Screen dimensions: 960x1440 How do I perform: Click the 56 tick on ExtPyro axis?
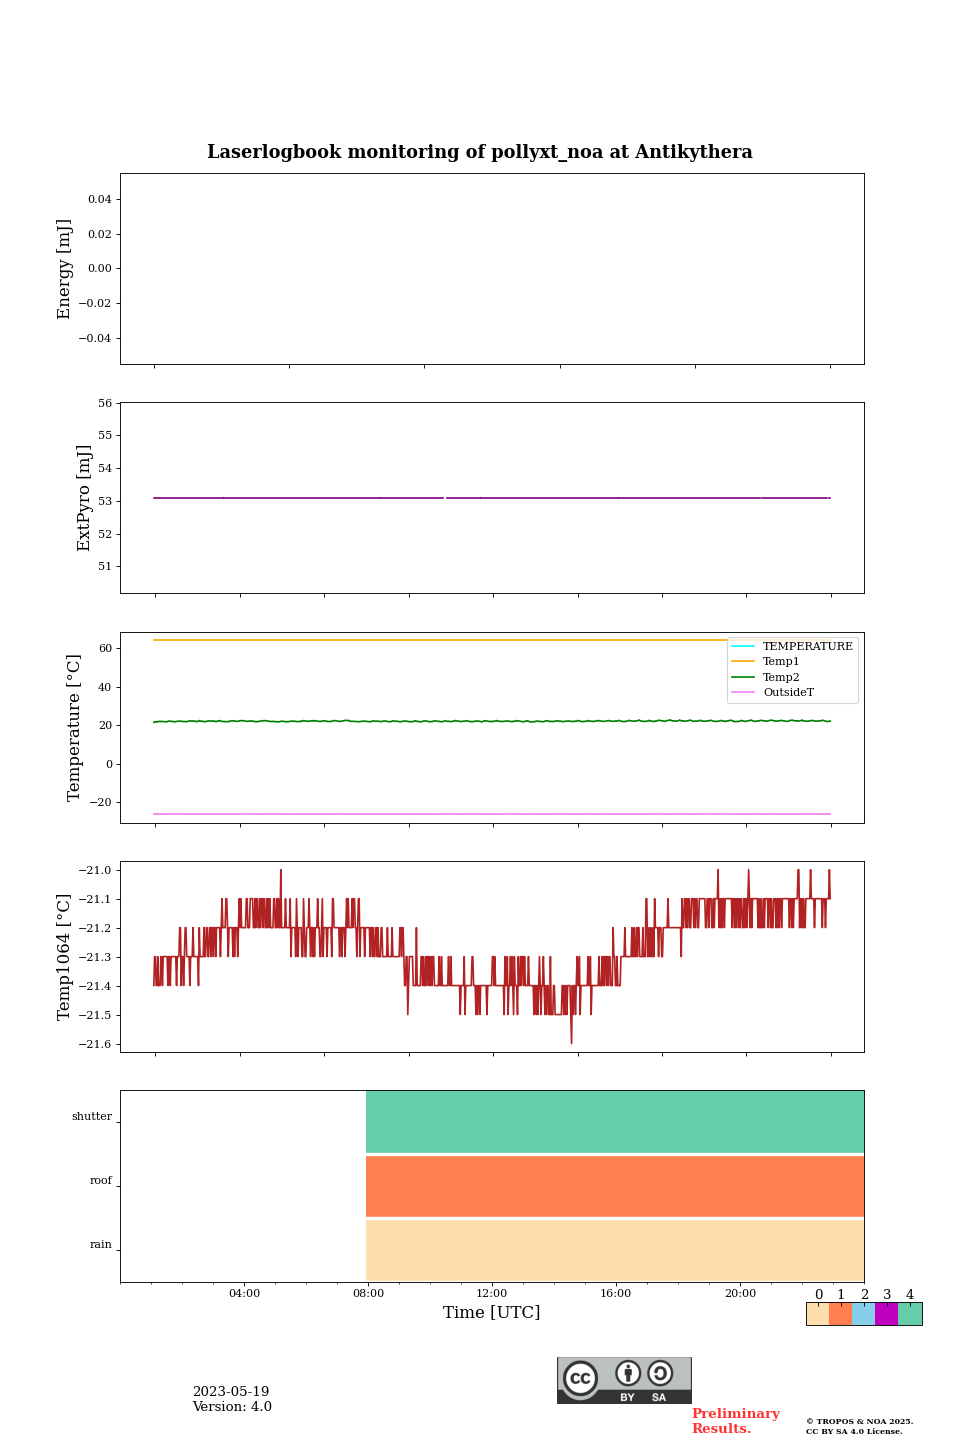(105, 403)
